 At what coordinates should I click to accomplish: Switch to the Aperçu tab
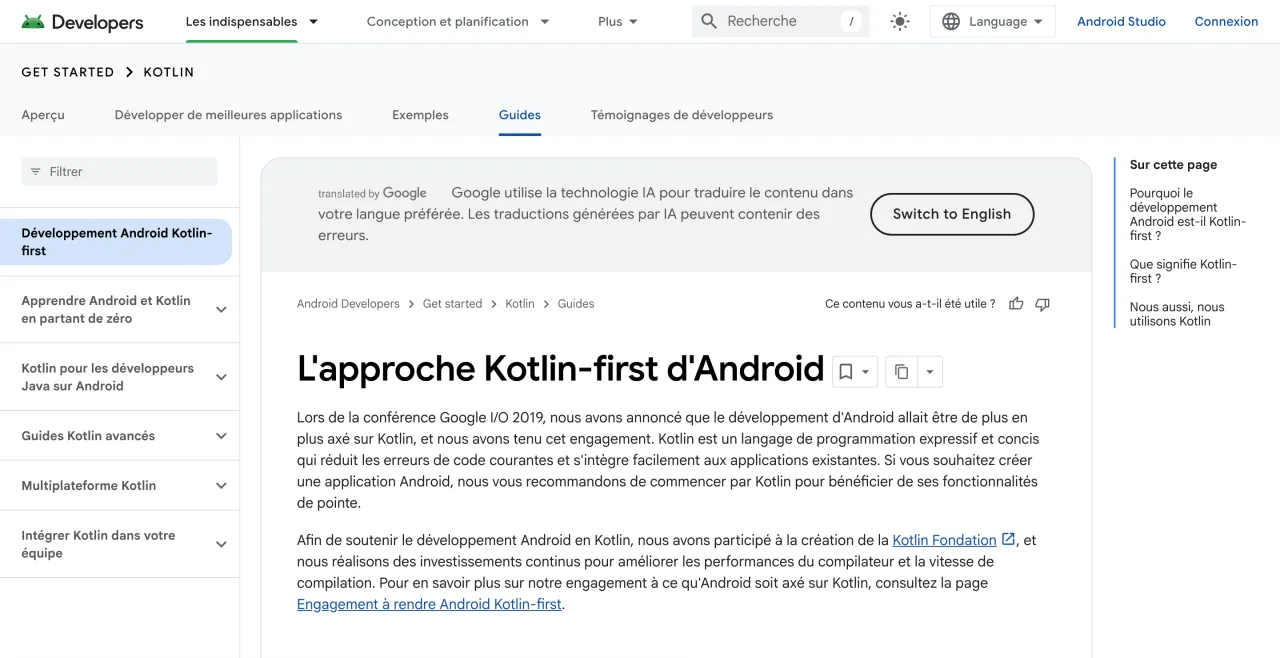pos(43,115)
